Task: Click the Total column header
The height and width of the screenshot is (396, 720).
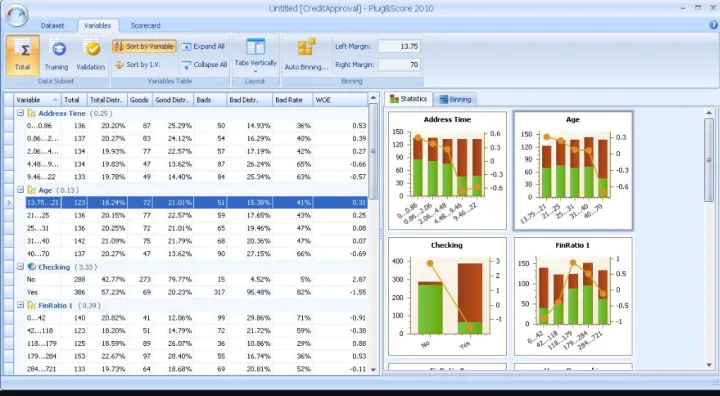Action: 74,100
